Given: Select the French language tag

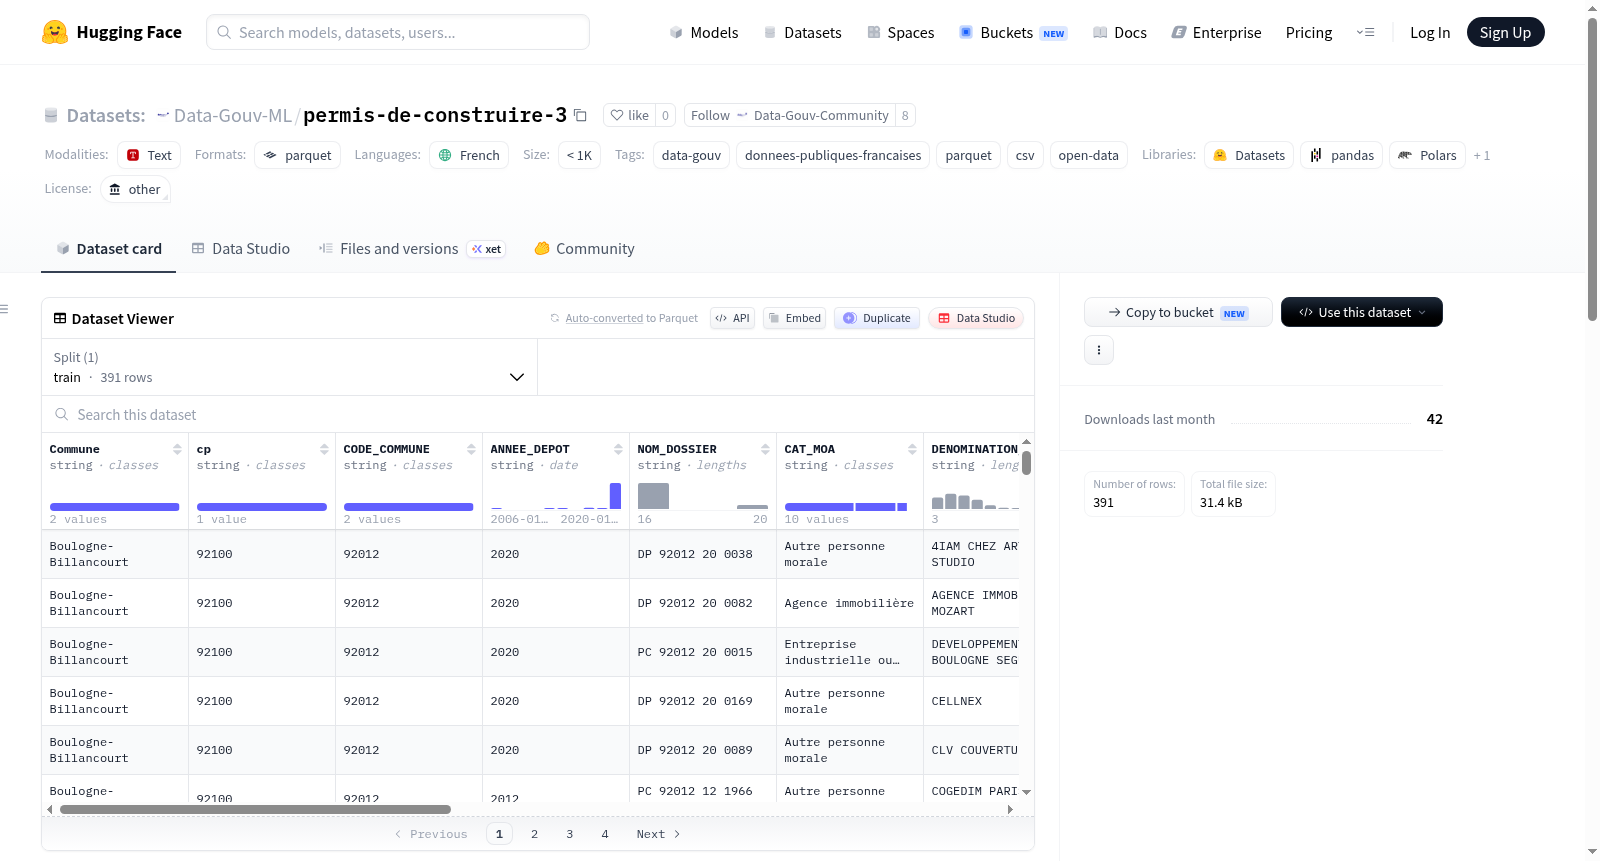Looking at the screenshot, I should pyautogui.click(x=469, y=155).
